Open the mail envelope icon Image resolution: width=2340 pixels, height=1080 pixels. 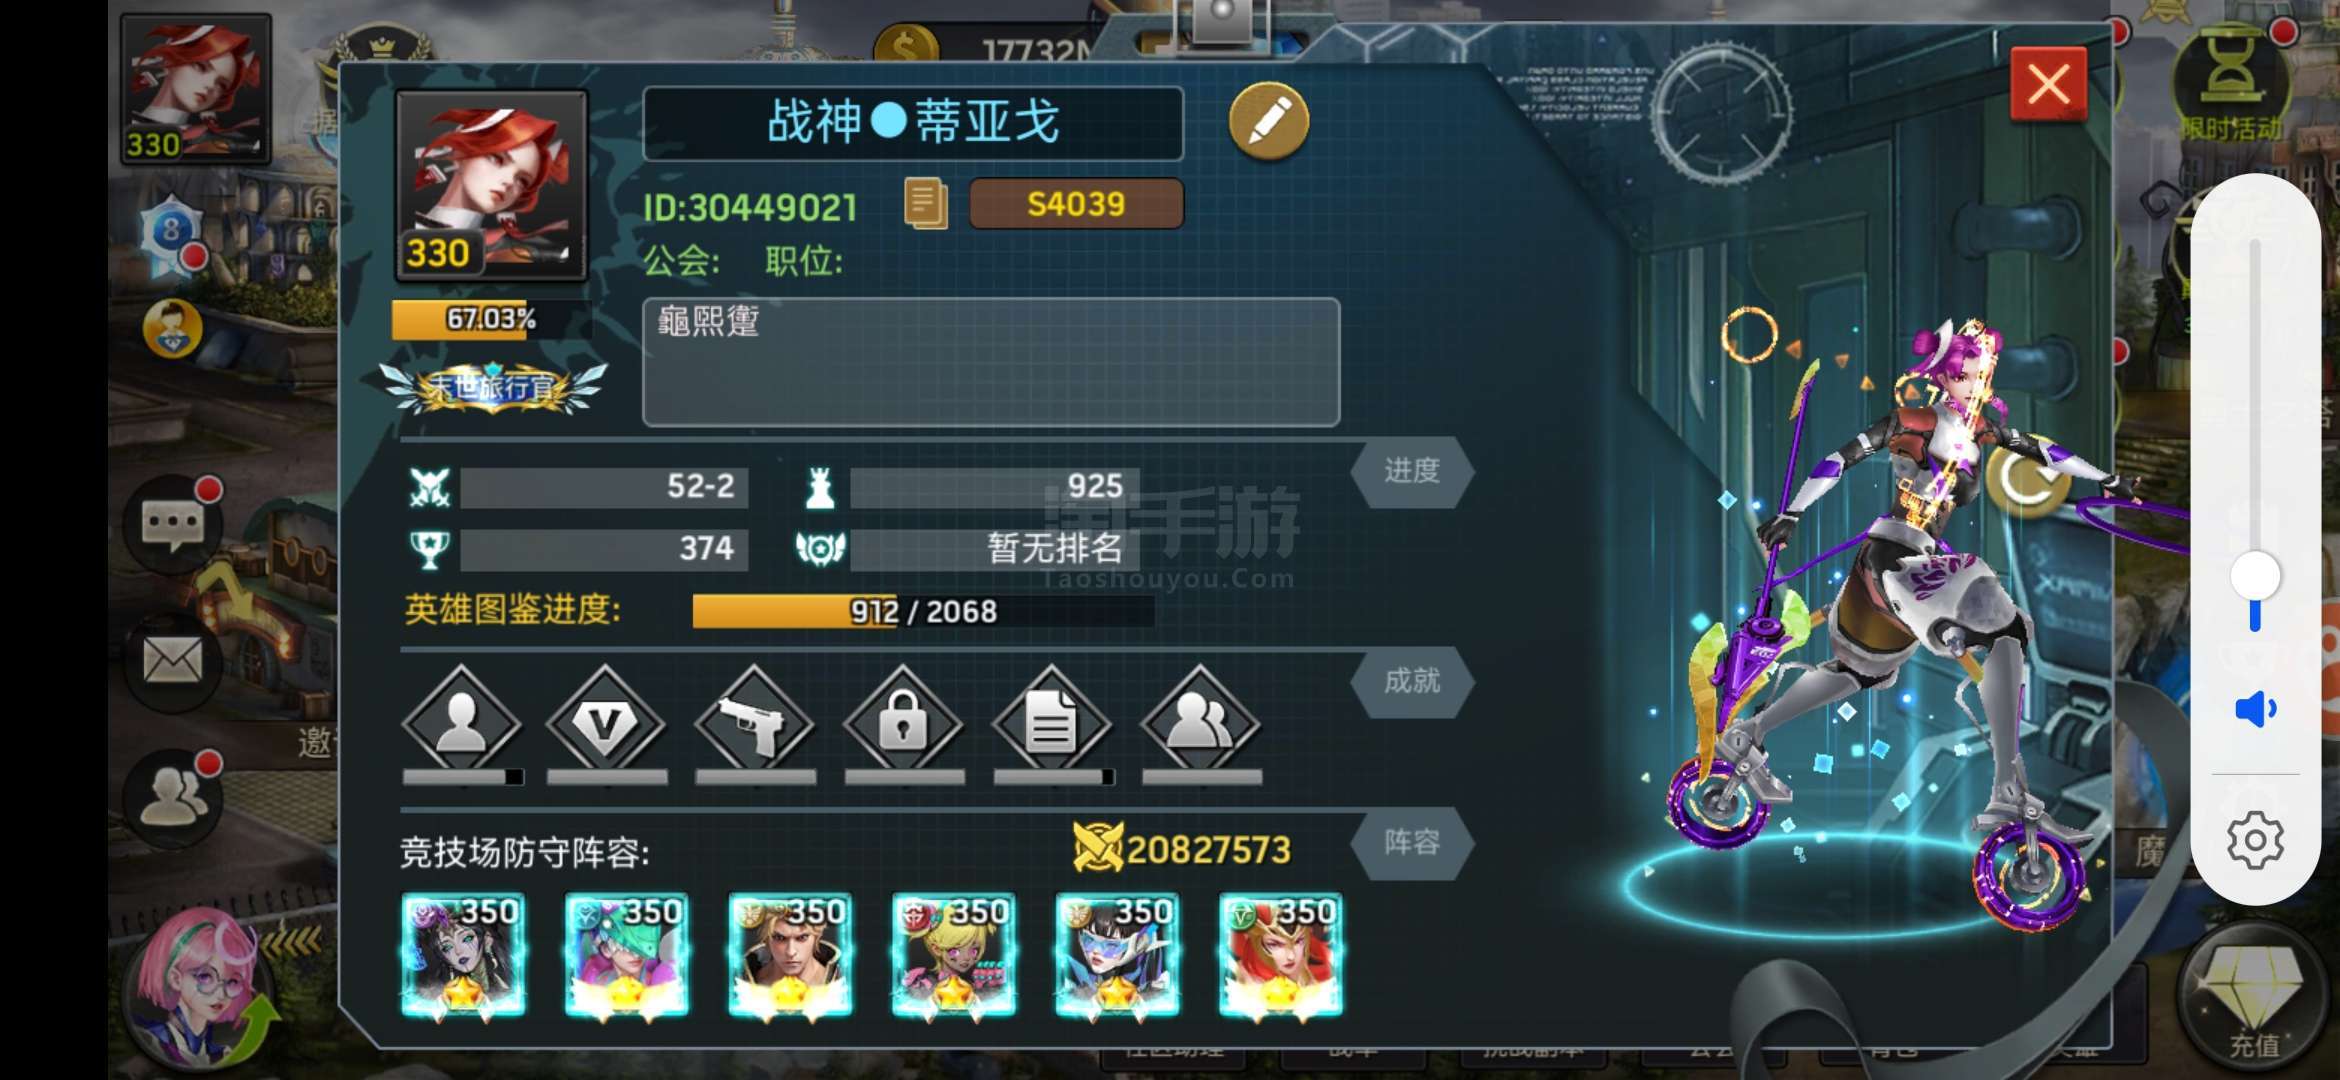pyautogui.click(x=173, y=661)
